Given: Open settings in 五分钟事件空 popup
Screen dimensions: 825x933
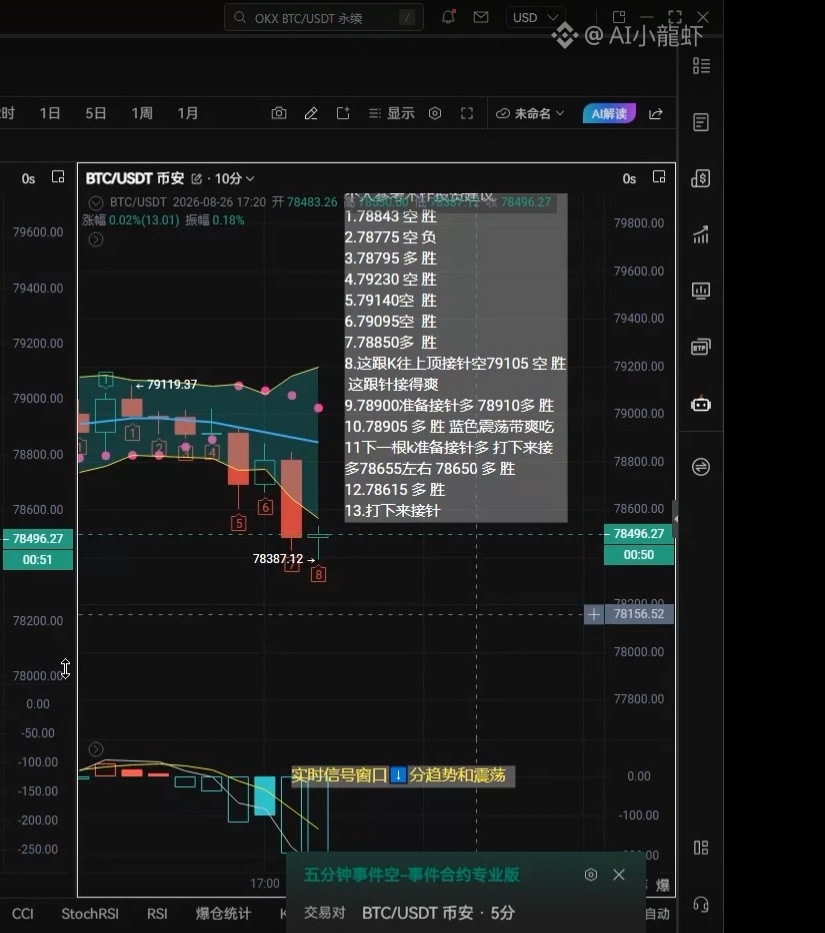Looking at the screenshot, I should coord(590,874).
